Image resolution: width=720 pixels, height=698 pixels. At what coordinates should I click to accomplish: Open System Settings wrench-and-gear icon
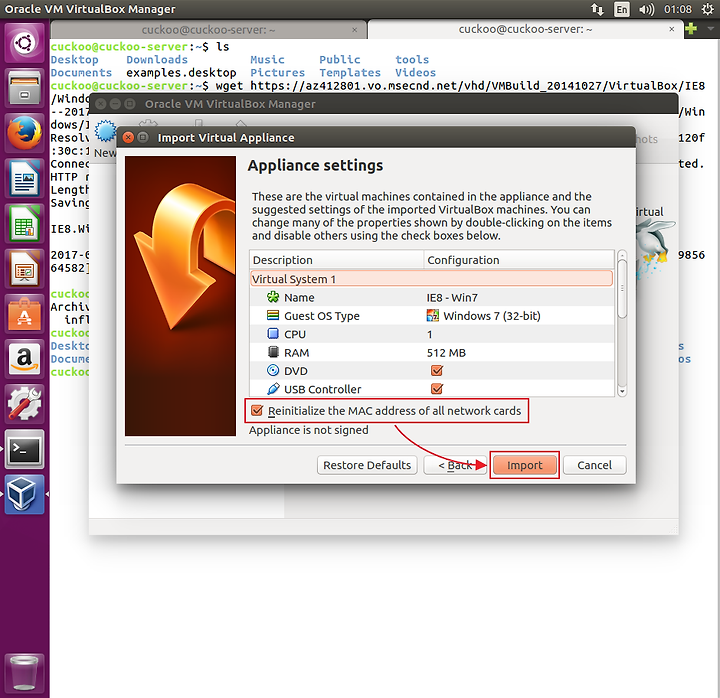click(24, 404)
